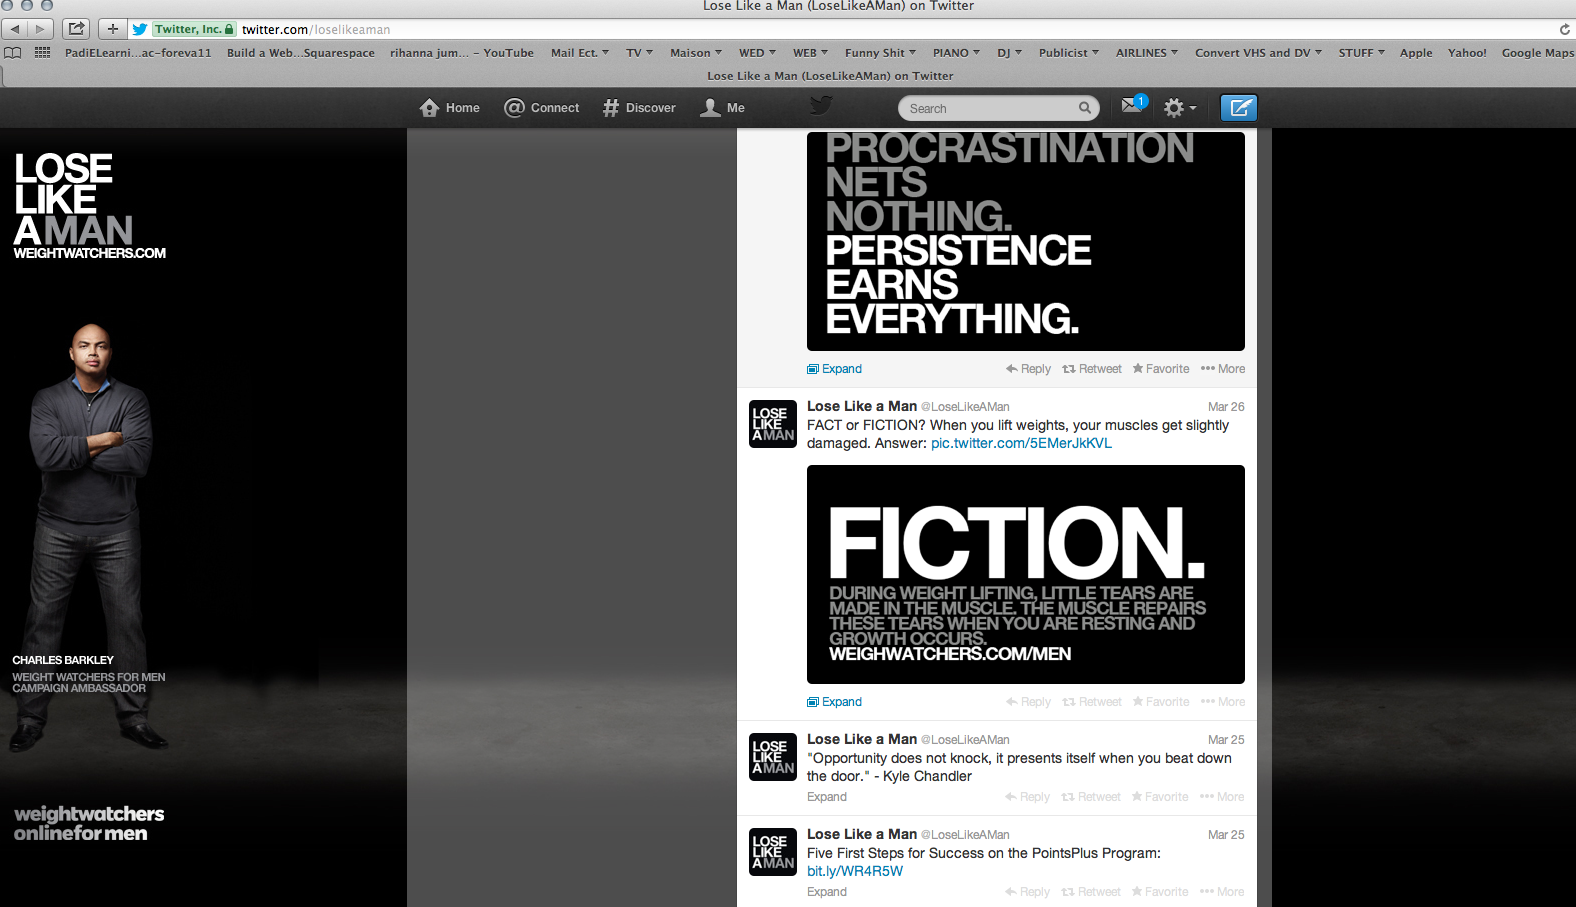Open the Discover tab
This screenshot has height=907, width=1576.
pyautogui.click(x=639, y=108)
